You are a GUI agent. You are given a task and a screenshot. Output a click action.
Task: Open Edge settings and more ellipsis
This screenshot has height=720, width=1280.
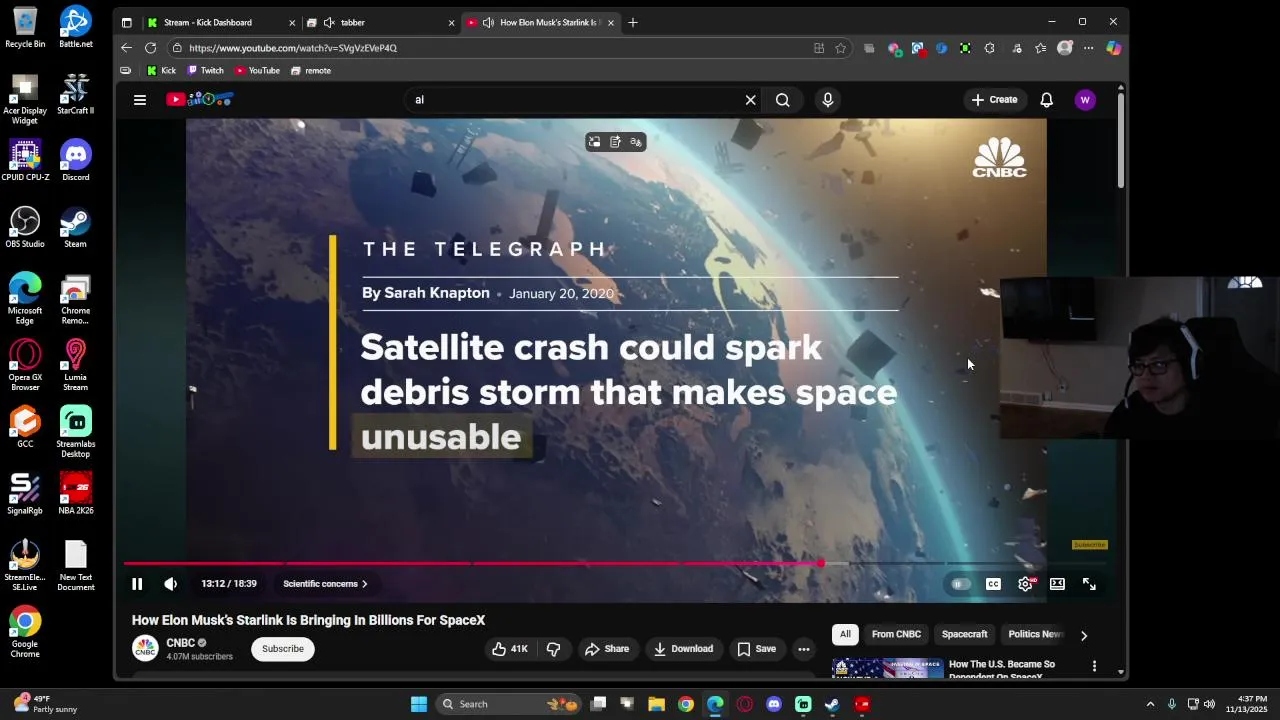point(1089,48)
